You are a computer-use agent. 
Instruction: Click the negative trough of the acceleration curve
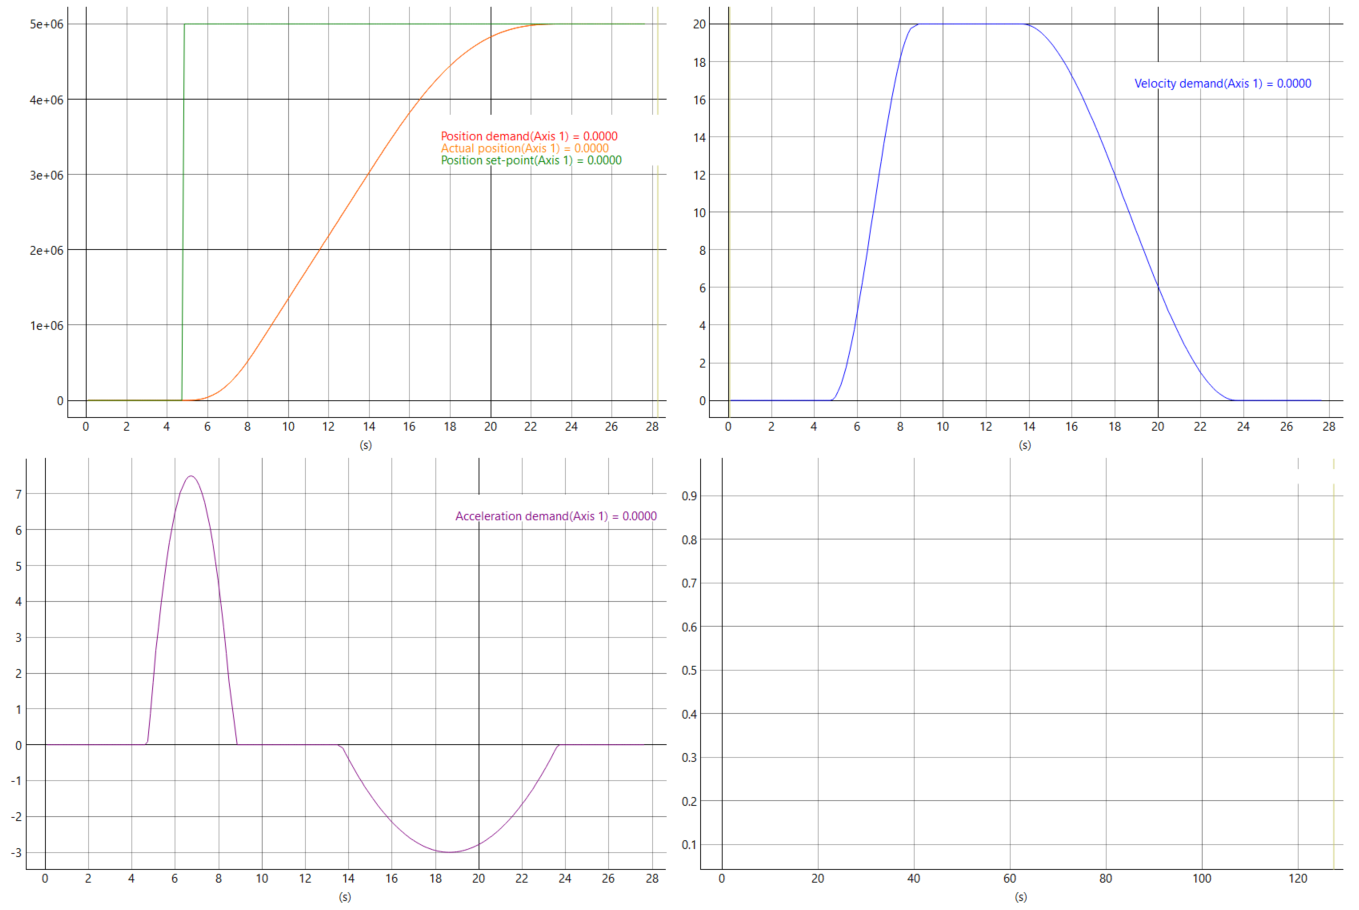[x=448, y=851]
